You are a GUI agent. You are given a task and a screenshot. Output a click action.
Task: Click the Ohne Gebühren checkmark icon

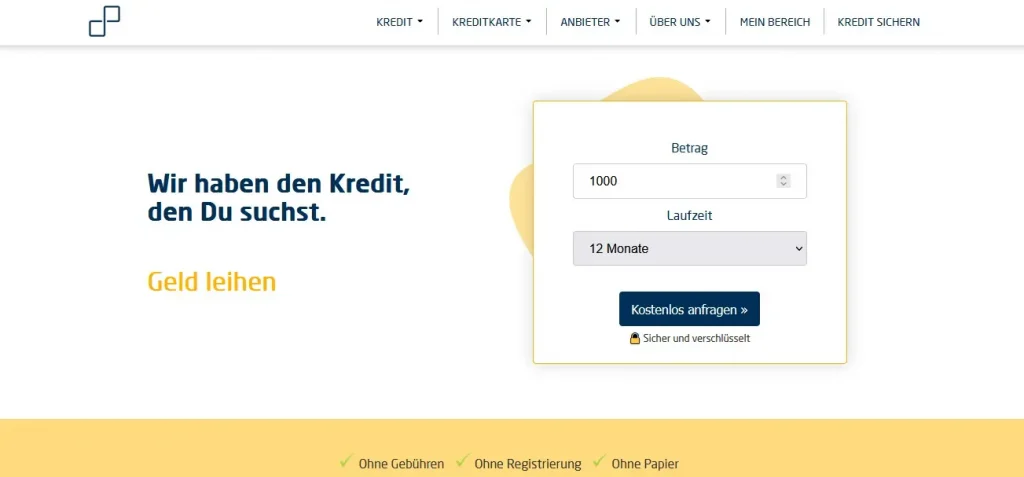(x=346, y=462)
